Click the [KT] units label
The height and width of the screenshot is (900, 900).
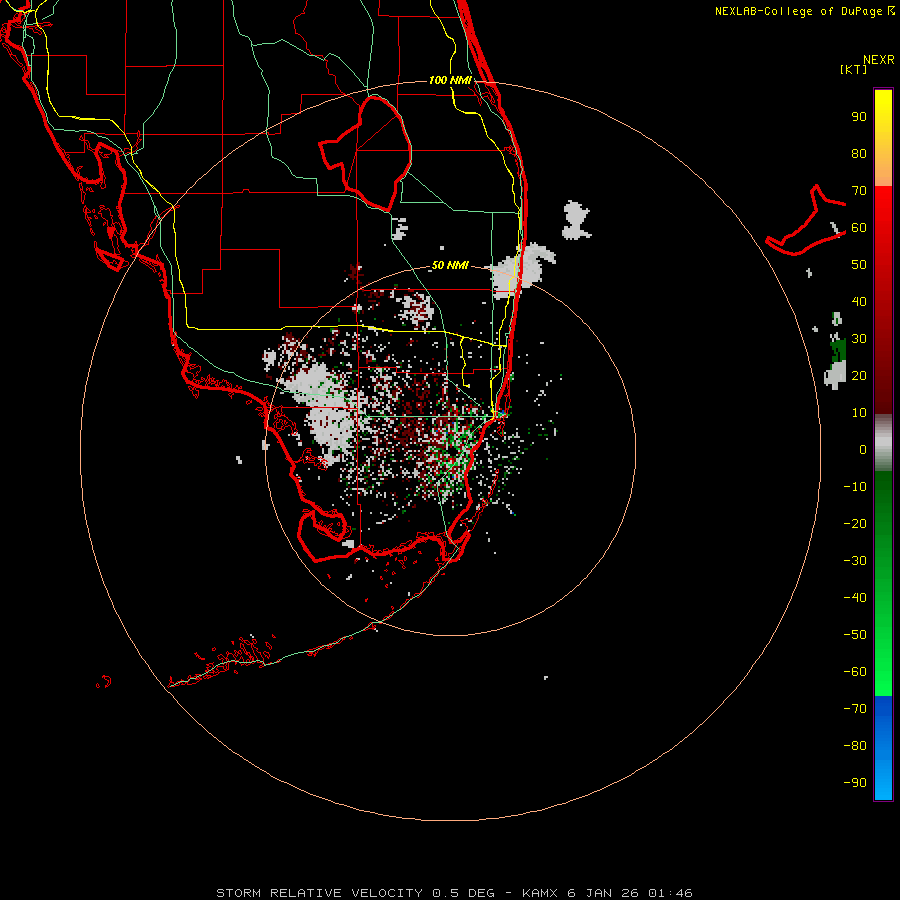pyautogui.click(x=853, y=69)
